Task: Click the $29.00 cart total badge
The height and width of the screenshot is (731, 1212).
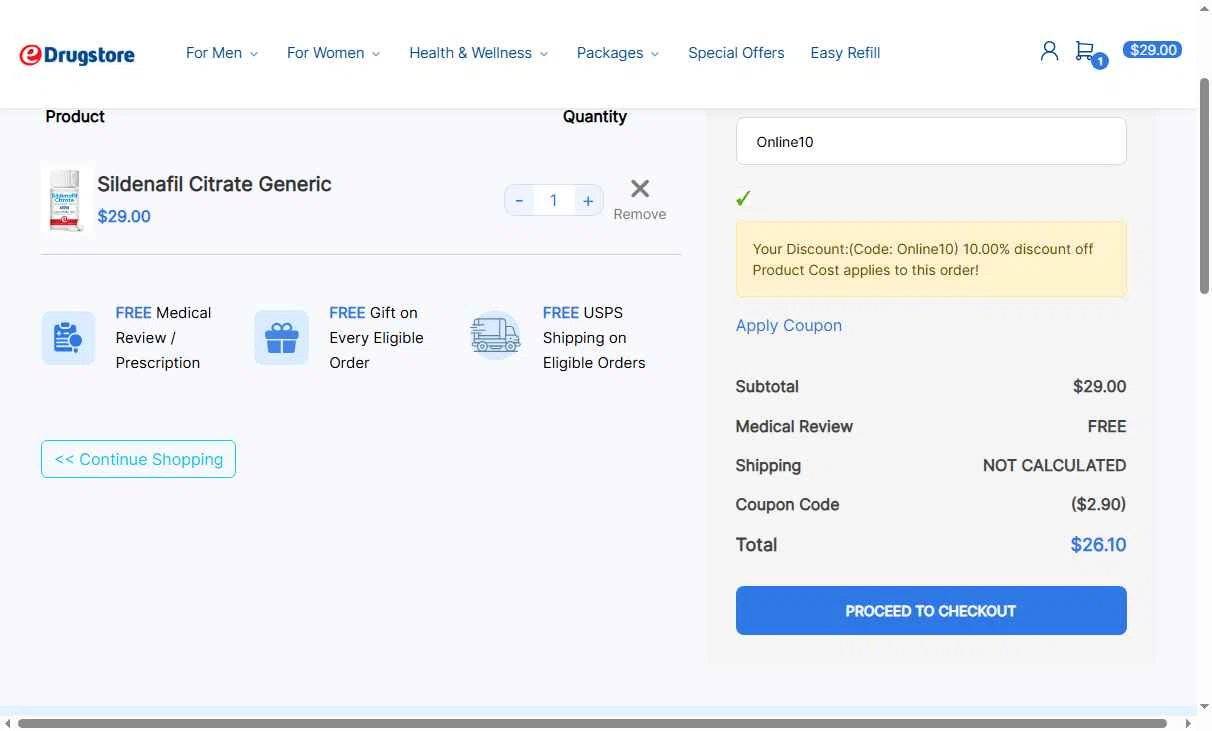Action: point(1152,50)
